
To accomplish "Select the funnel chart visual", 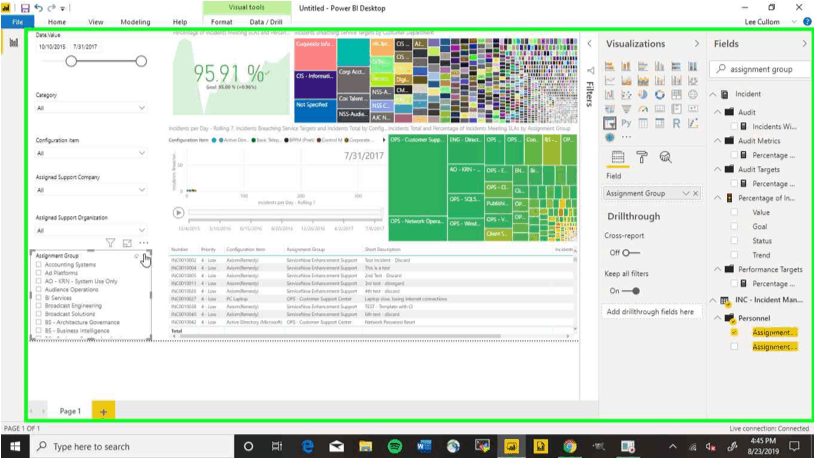I will [626, 109].
